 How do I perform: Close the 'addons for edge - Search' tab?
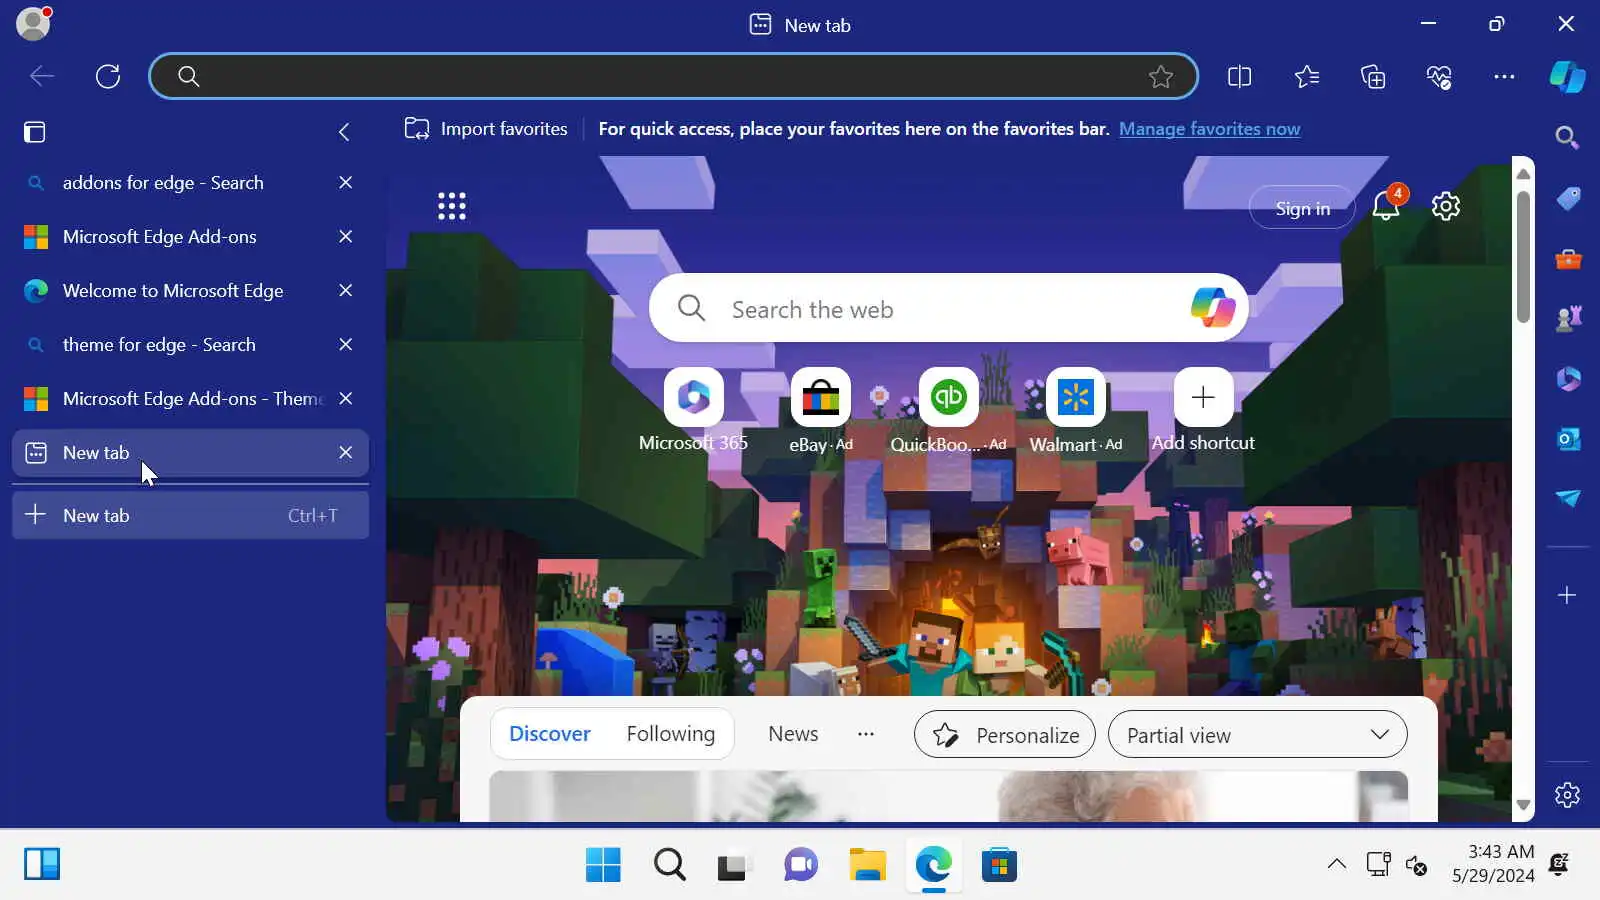345,183
